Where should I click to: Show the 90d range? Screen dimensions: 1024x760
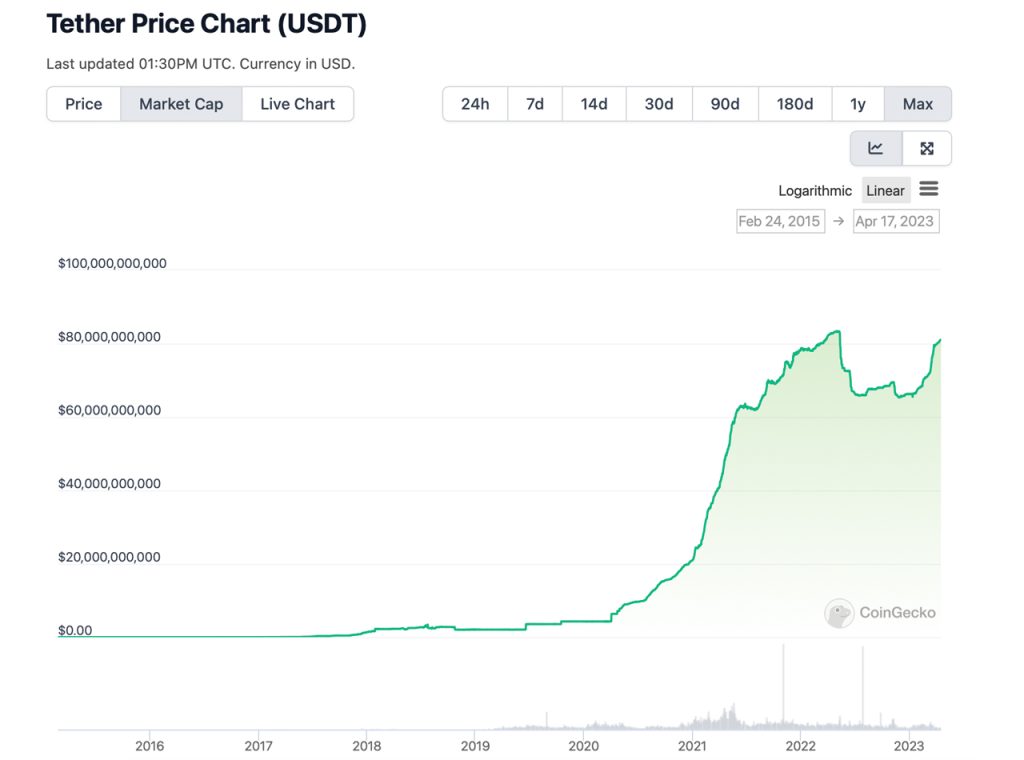tap(724, 103)
